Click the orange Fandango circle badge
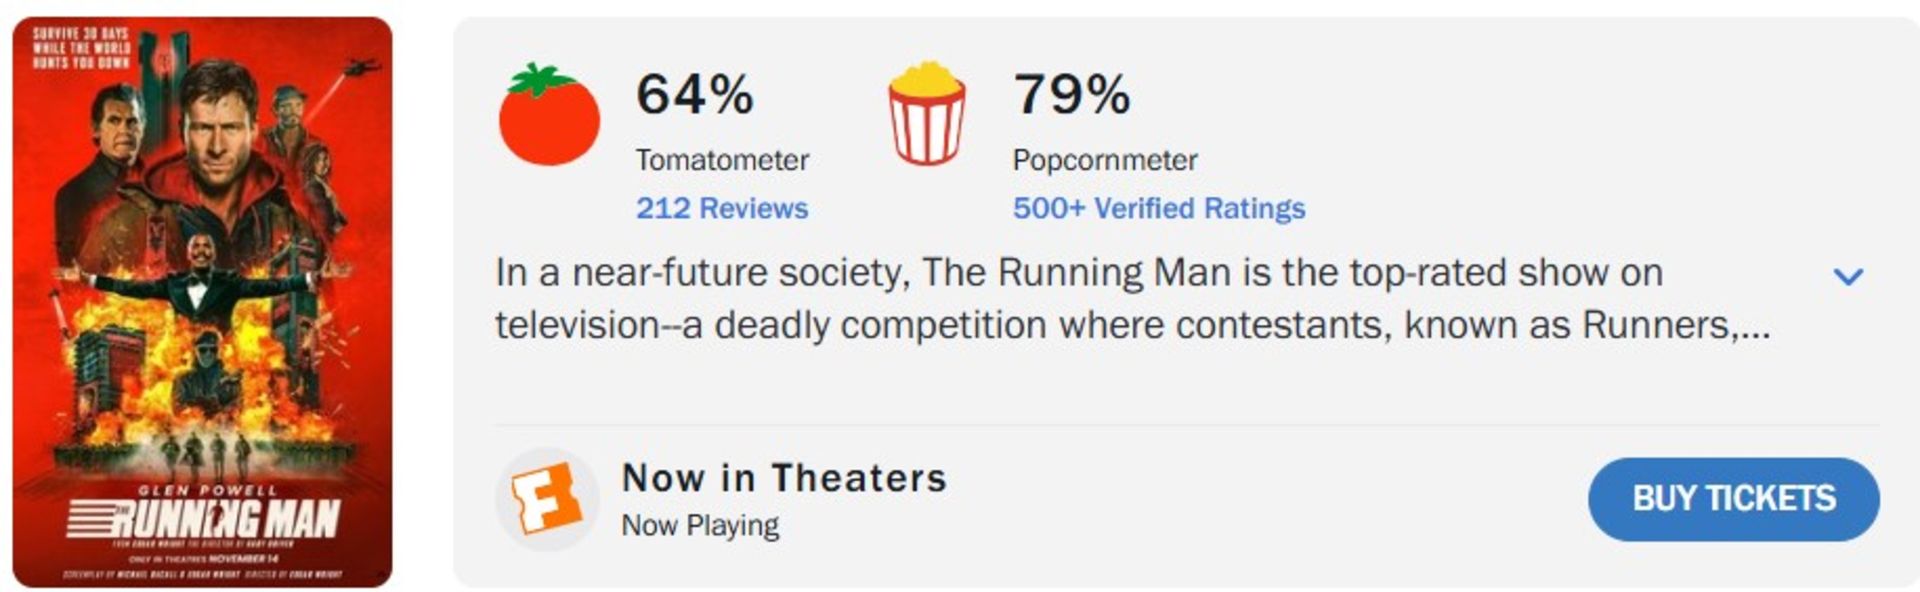 pyautogui.click(x=549, y=498)
